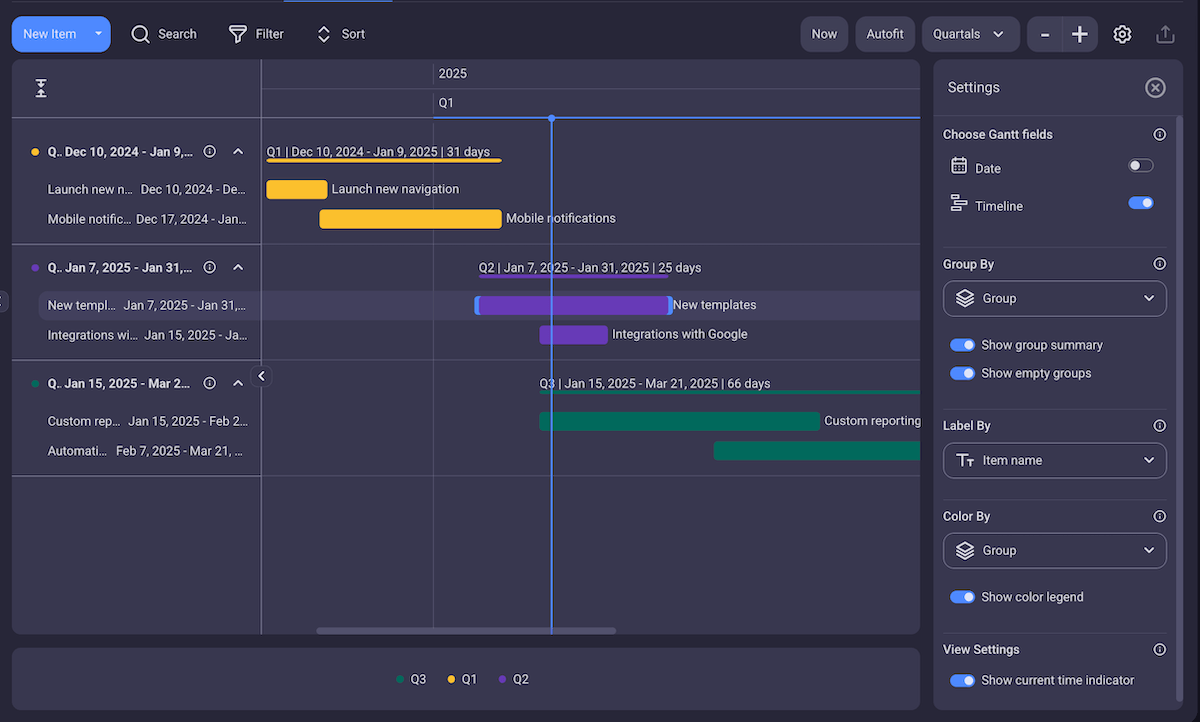This screenshot has width=1200, height=722.
Task: Click the current time indicator handle
Action: tap(551, 118)
